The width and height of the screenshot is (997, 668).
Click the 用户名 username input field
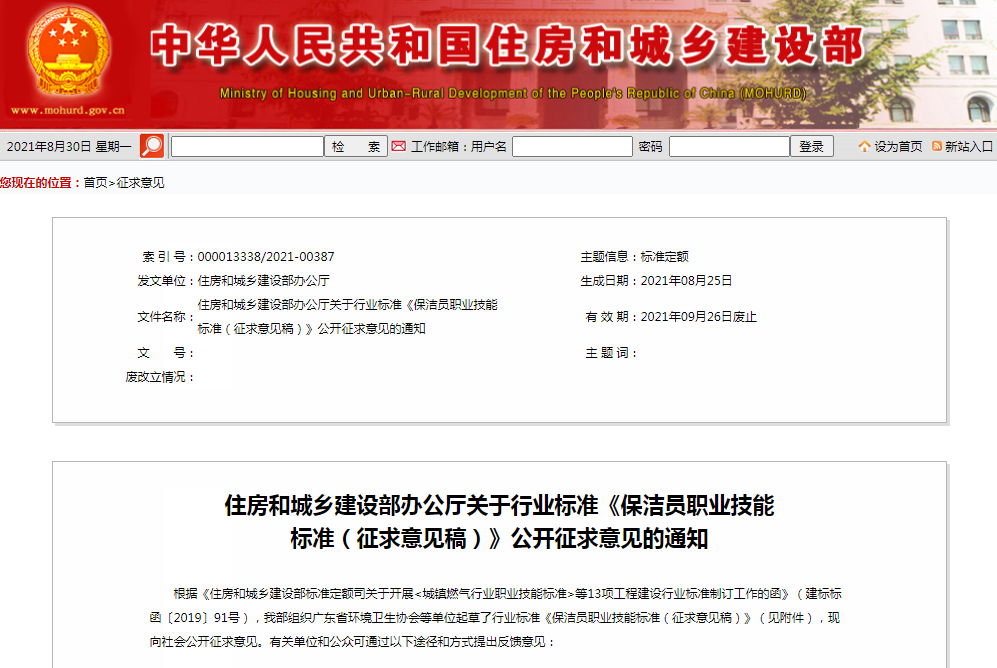point(572,146)
